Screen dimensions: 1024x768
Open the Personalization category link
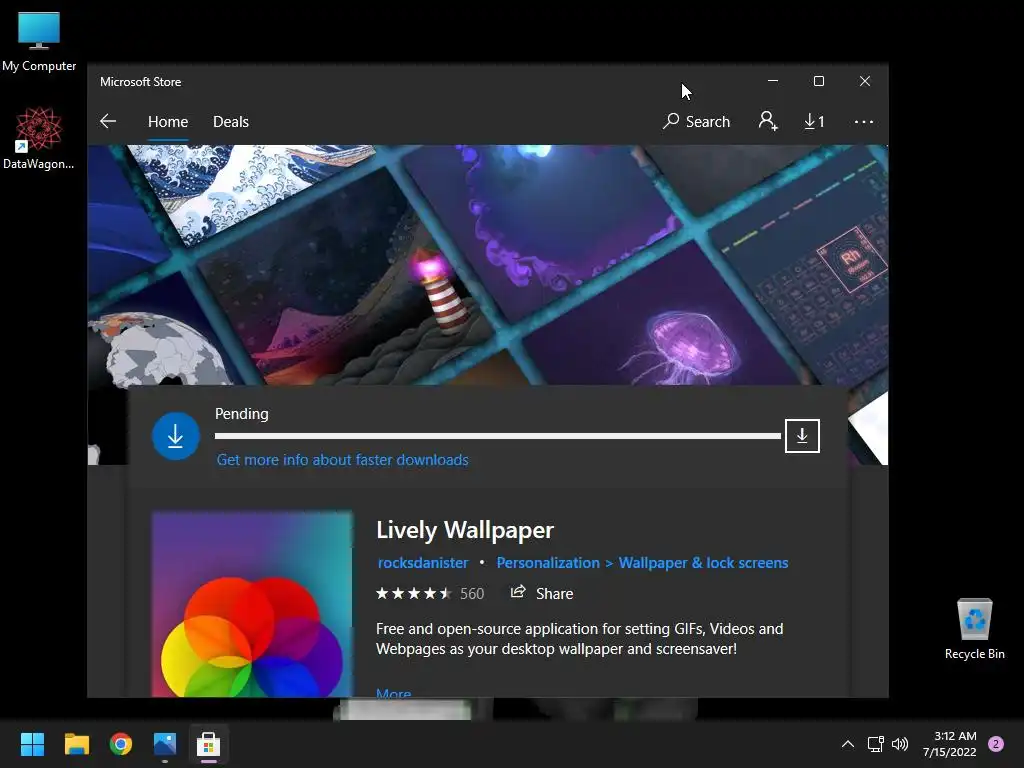pos(548,563)
